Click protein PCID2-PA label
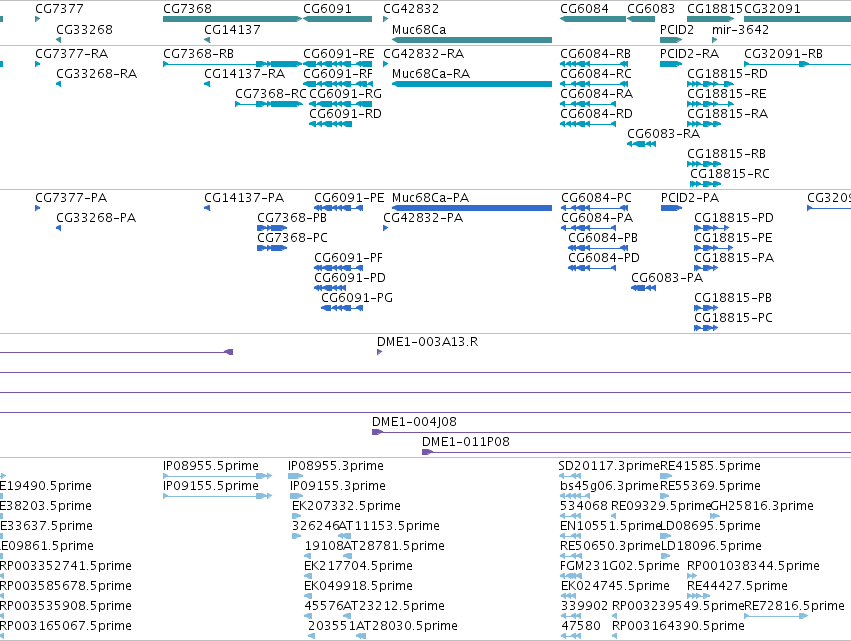The image size is (851, 641). 690,198
